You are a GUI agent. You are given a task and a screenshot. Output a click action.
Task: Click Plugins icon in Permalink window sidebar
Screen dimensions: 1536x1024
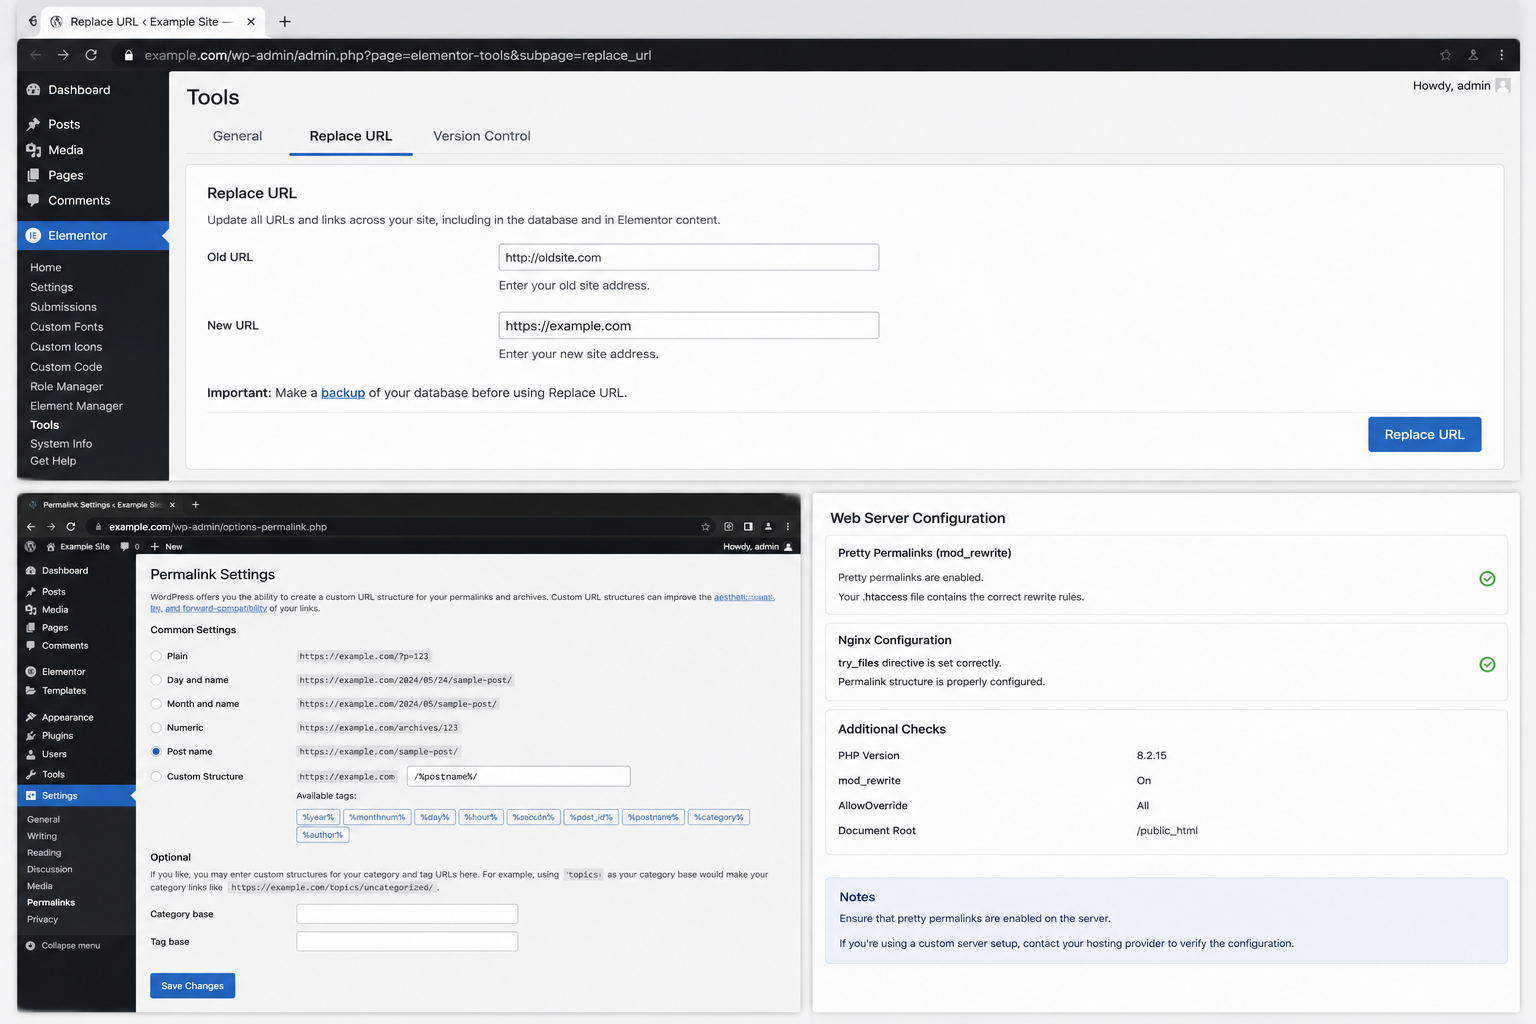(x=31, y=736)
